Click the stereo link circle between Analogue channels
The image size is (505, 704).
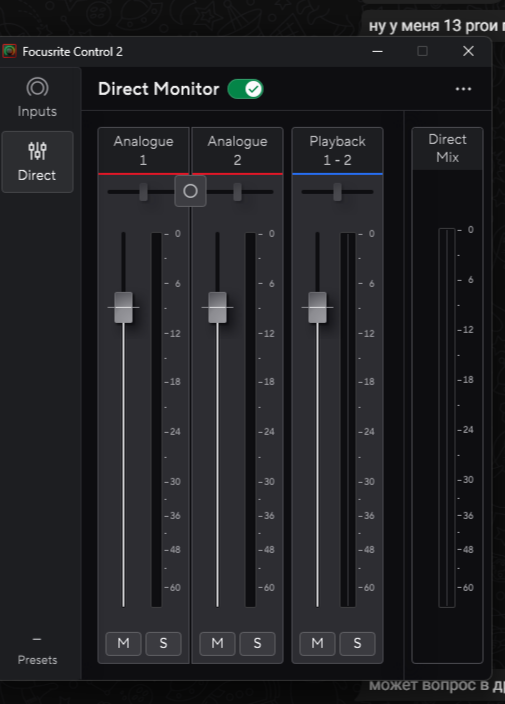[190, 191]
